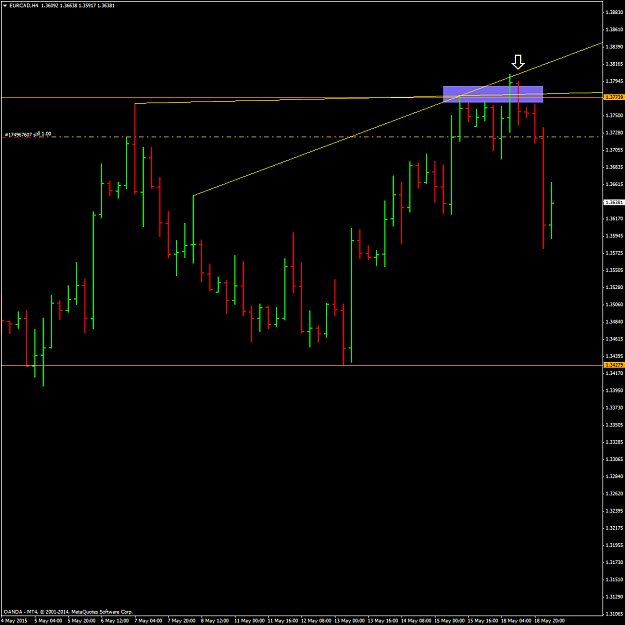This screenshot has width=625, height=625.
Task: Click the 1.32840 price scale label
Action: 614,476
